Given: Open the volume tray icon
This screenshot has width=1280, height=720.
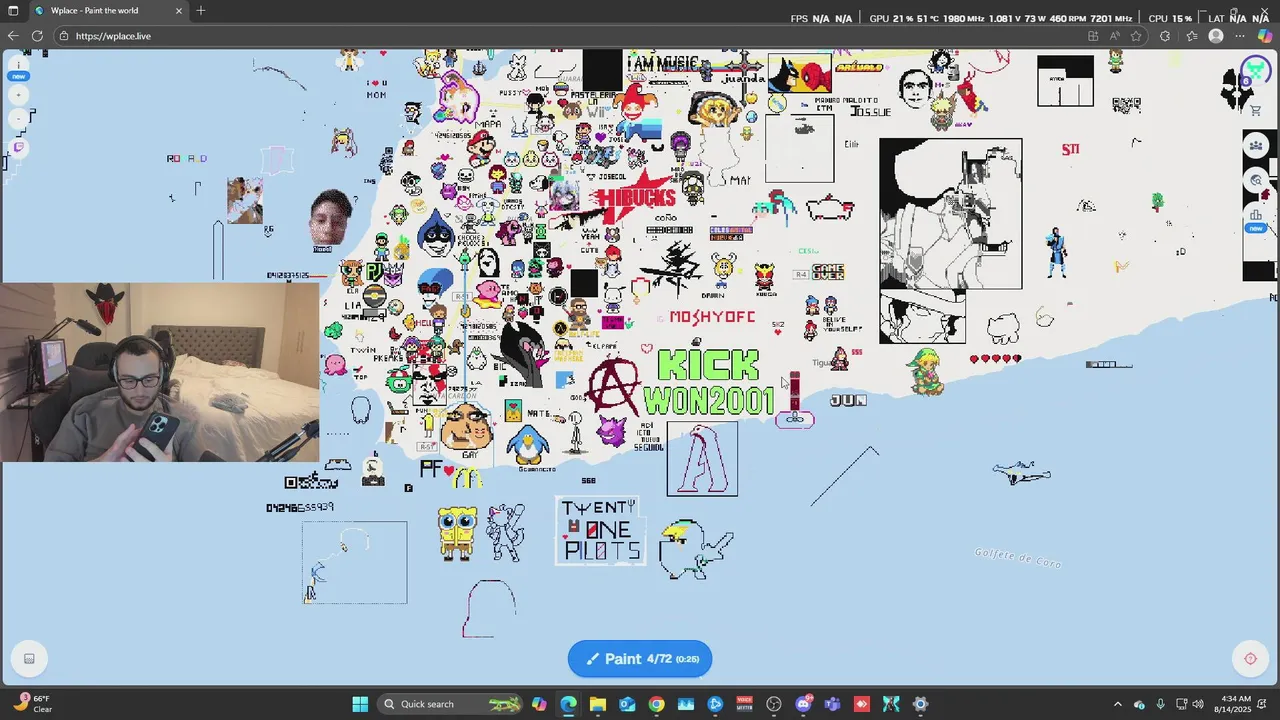Looking at the screenshot, I should tap(1198, 704).
